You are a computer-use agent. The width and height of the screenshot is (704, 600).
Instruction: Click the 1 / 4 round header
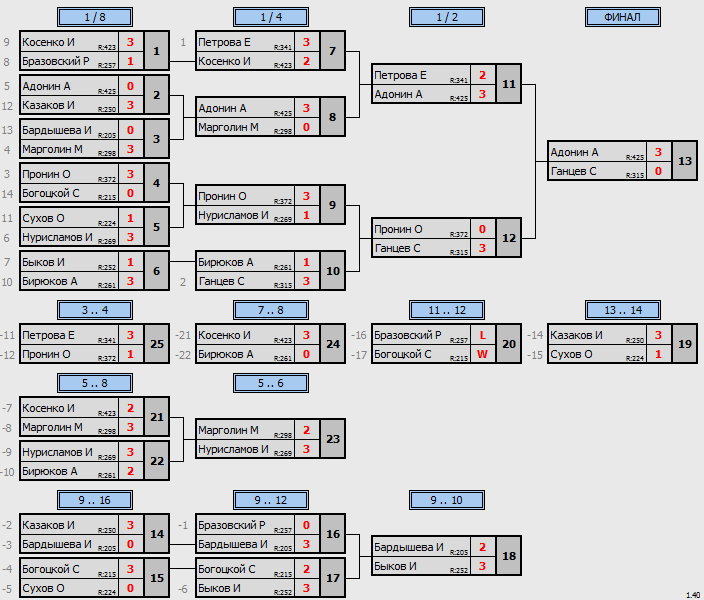click(271, 17)
